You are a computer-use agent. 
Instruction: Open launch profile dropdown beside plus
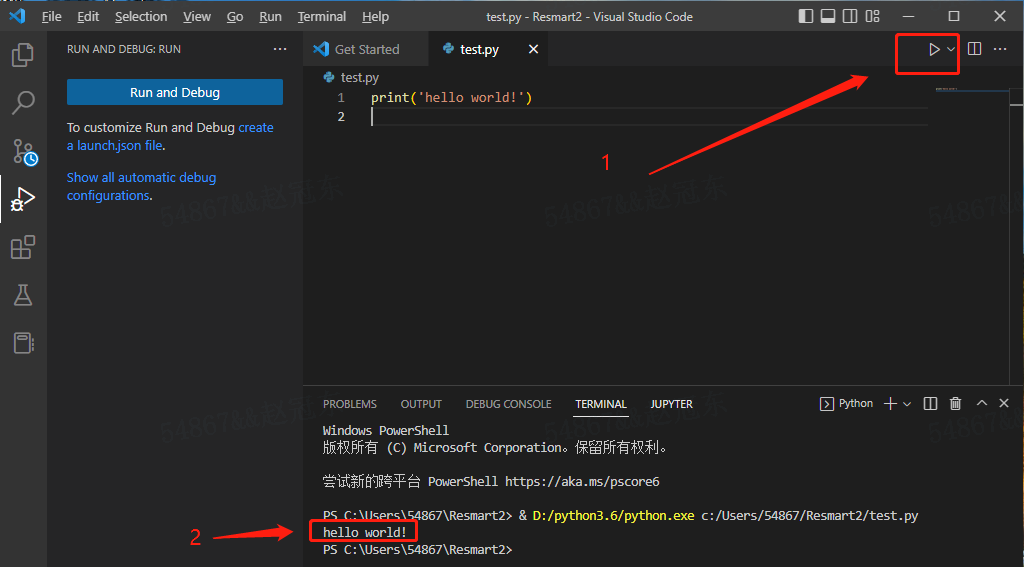[906, 404]
